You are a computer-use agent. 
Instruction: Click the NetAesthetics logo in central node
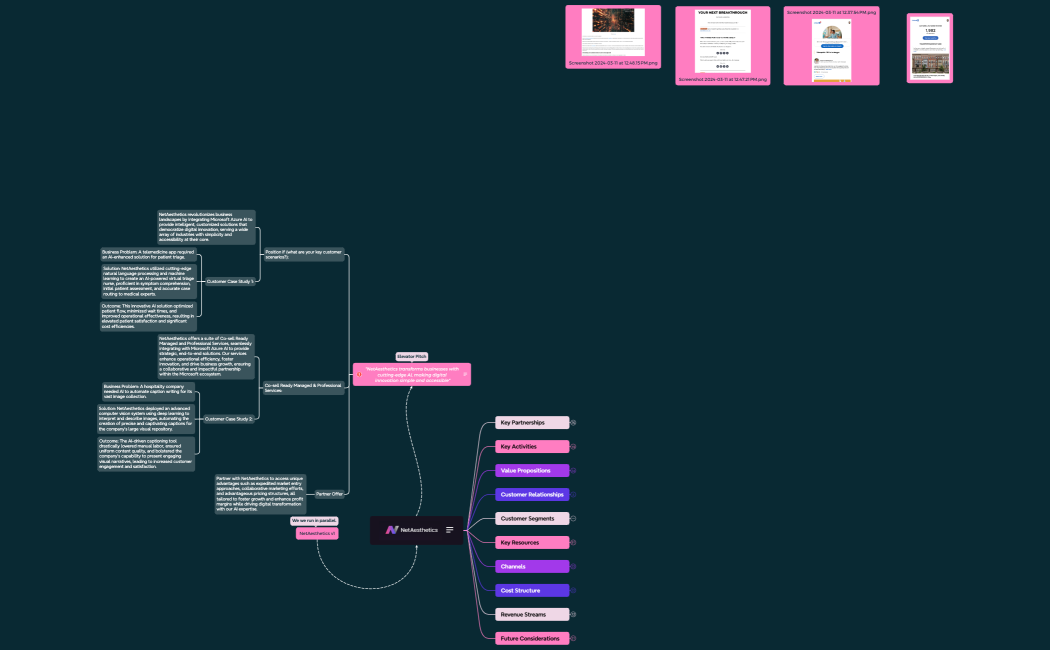(392, 530)
